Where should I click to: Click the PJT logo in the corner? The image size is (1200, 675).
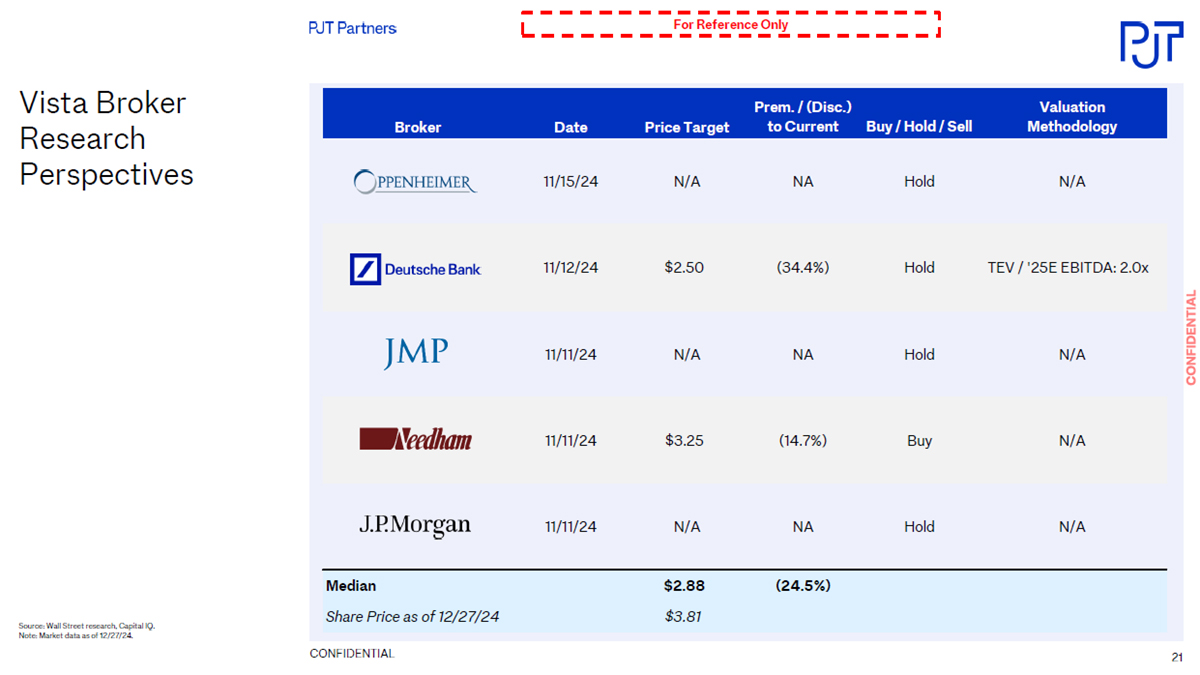[1150, 44]
